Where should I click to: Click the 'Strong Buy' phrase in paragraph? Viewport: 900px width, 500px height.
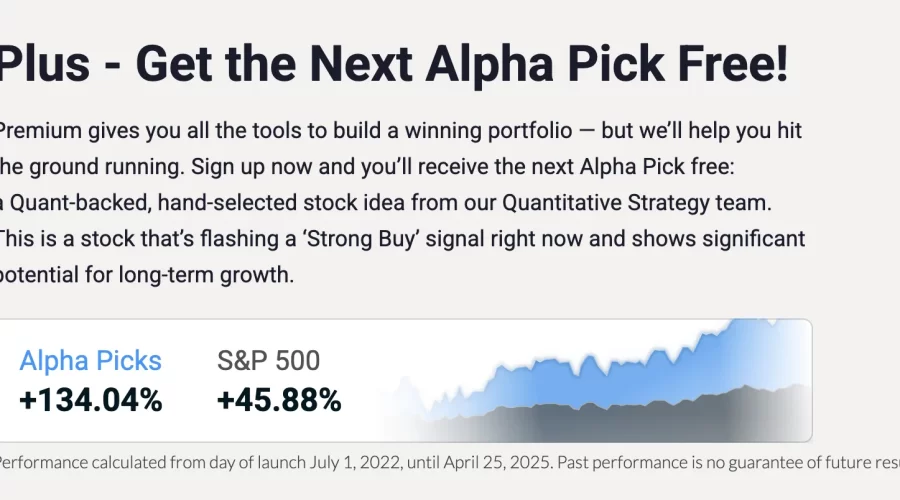[361, 239]
